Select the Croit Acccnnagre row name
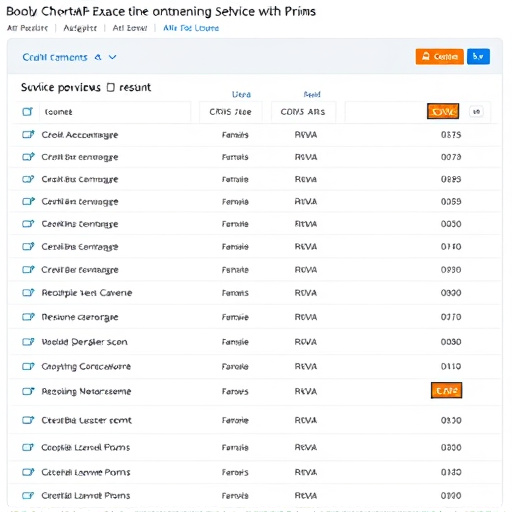 click(80, 135)
